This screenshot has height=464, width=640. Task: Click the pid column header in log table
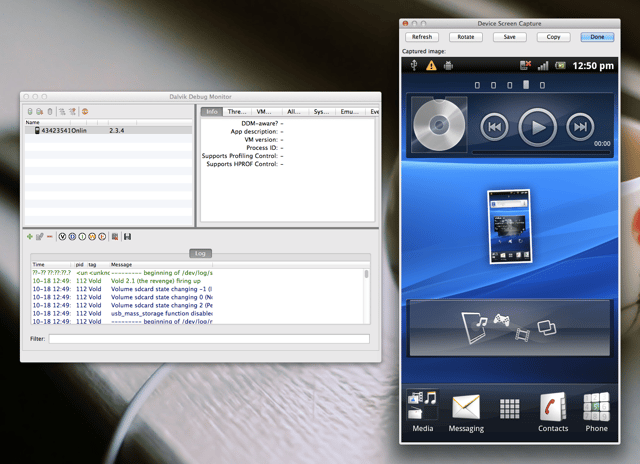80,264
